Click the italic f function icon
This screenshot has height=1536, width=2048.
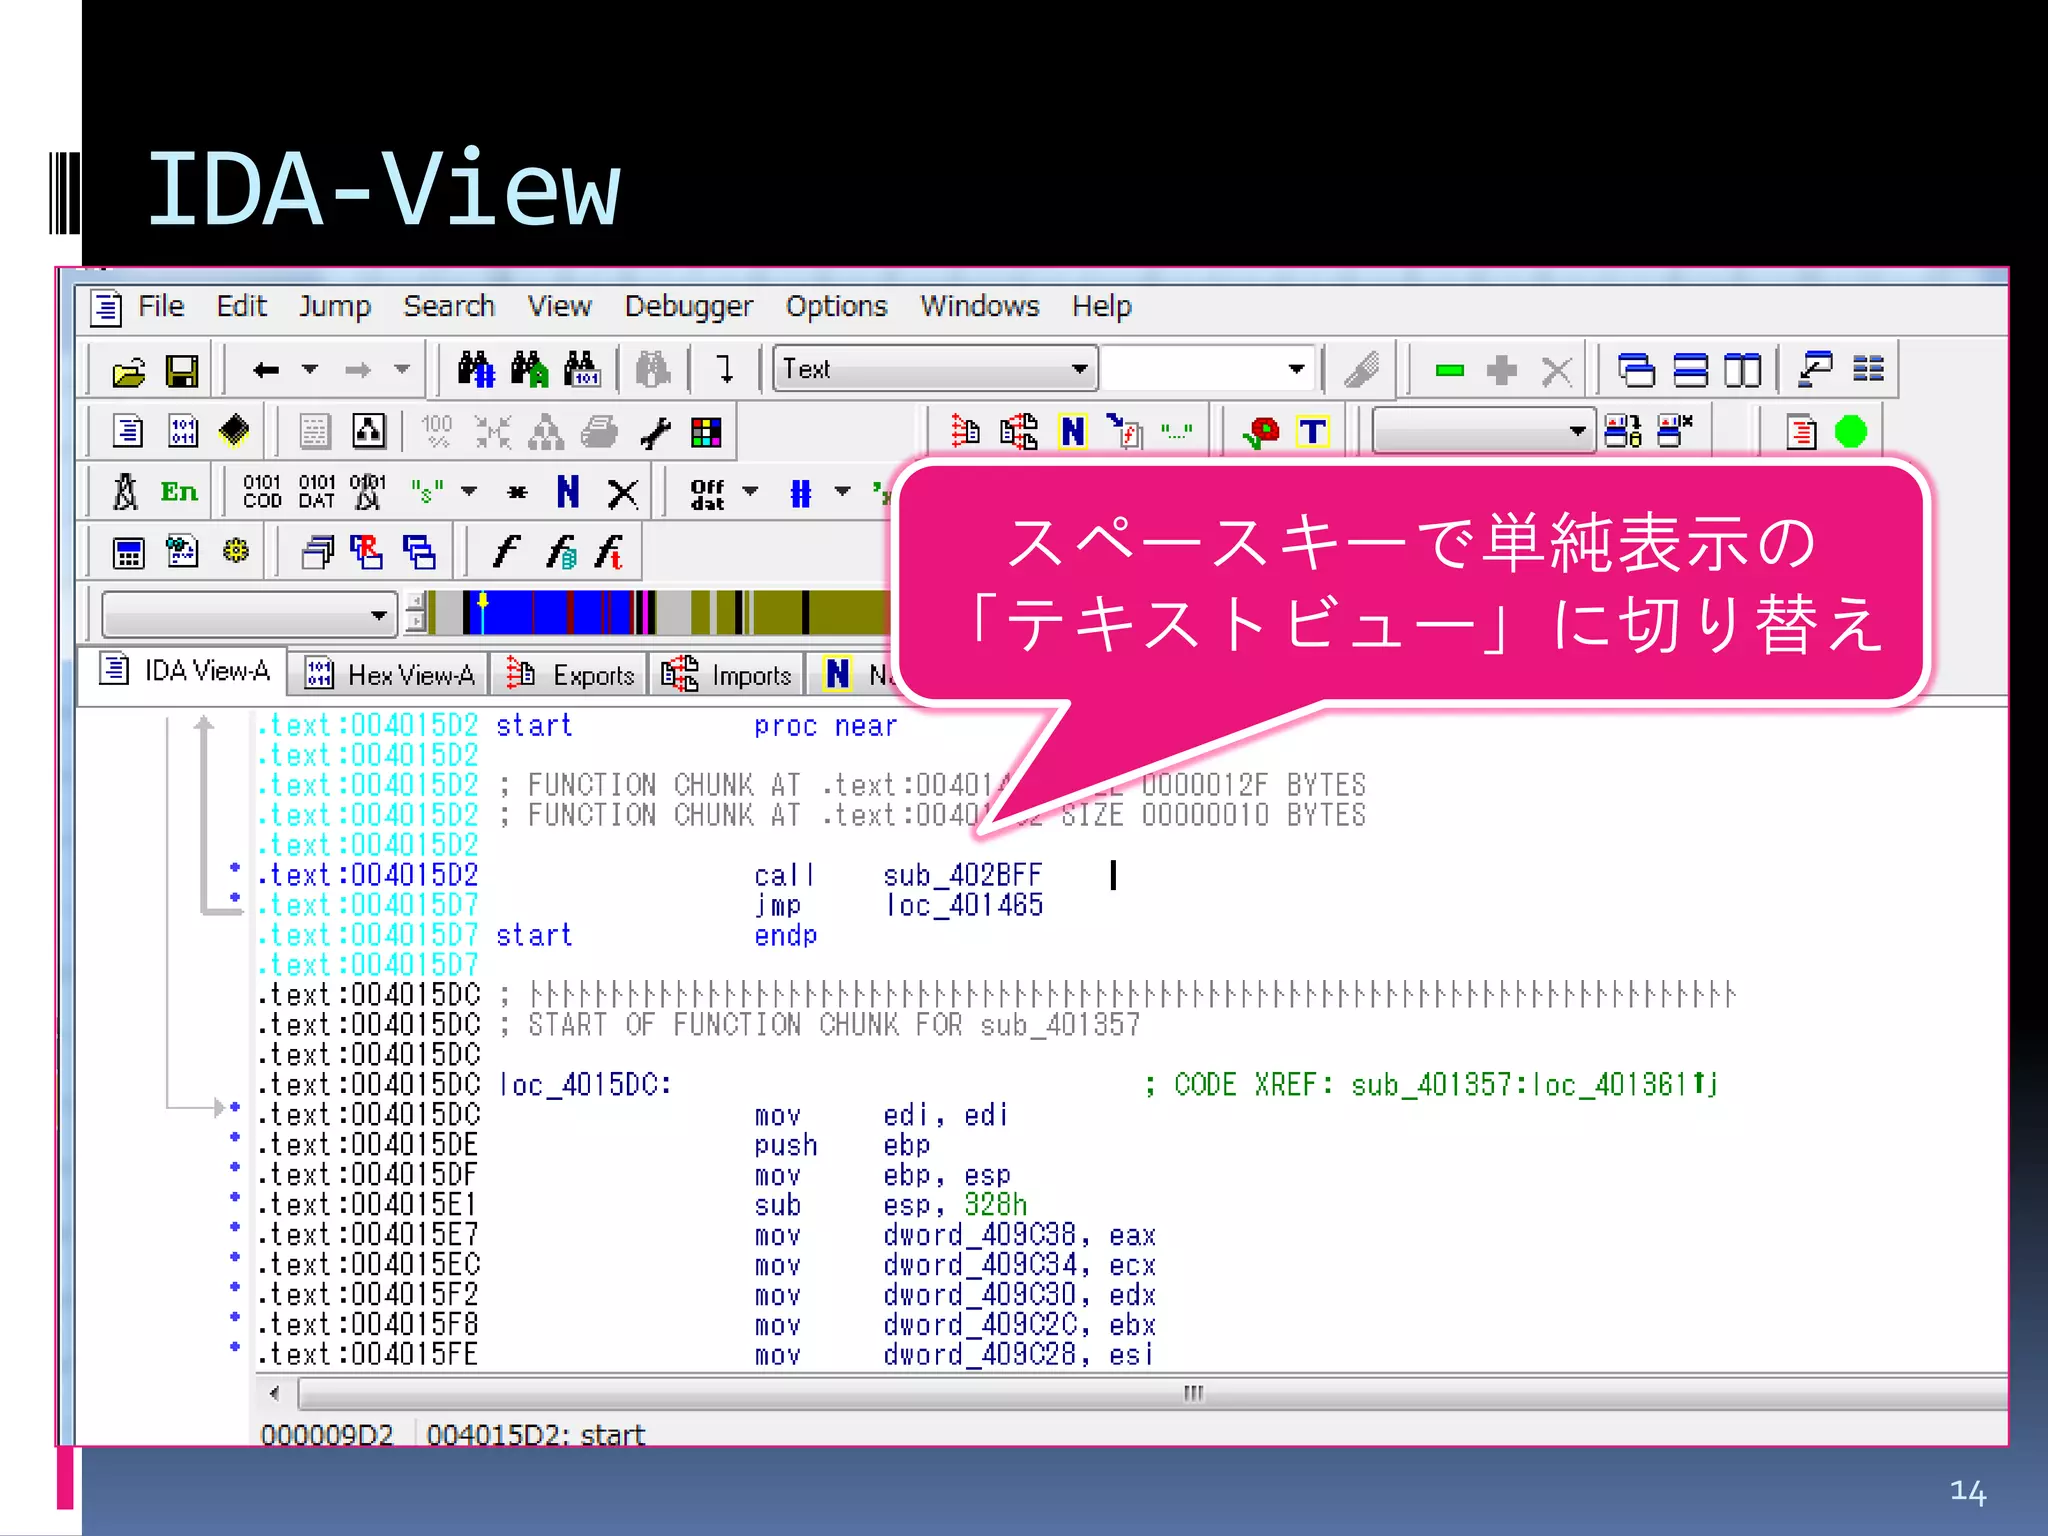point(507,551)
